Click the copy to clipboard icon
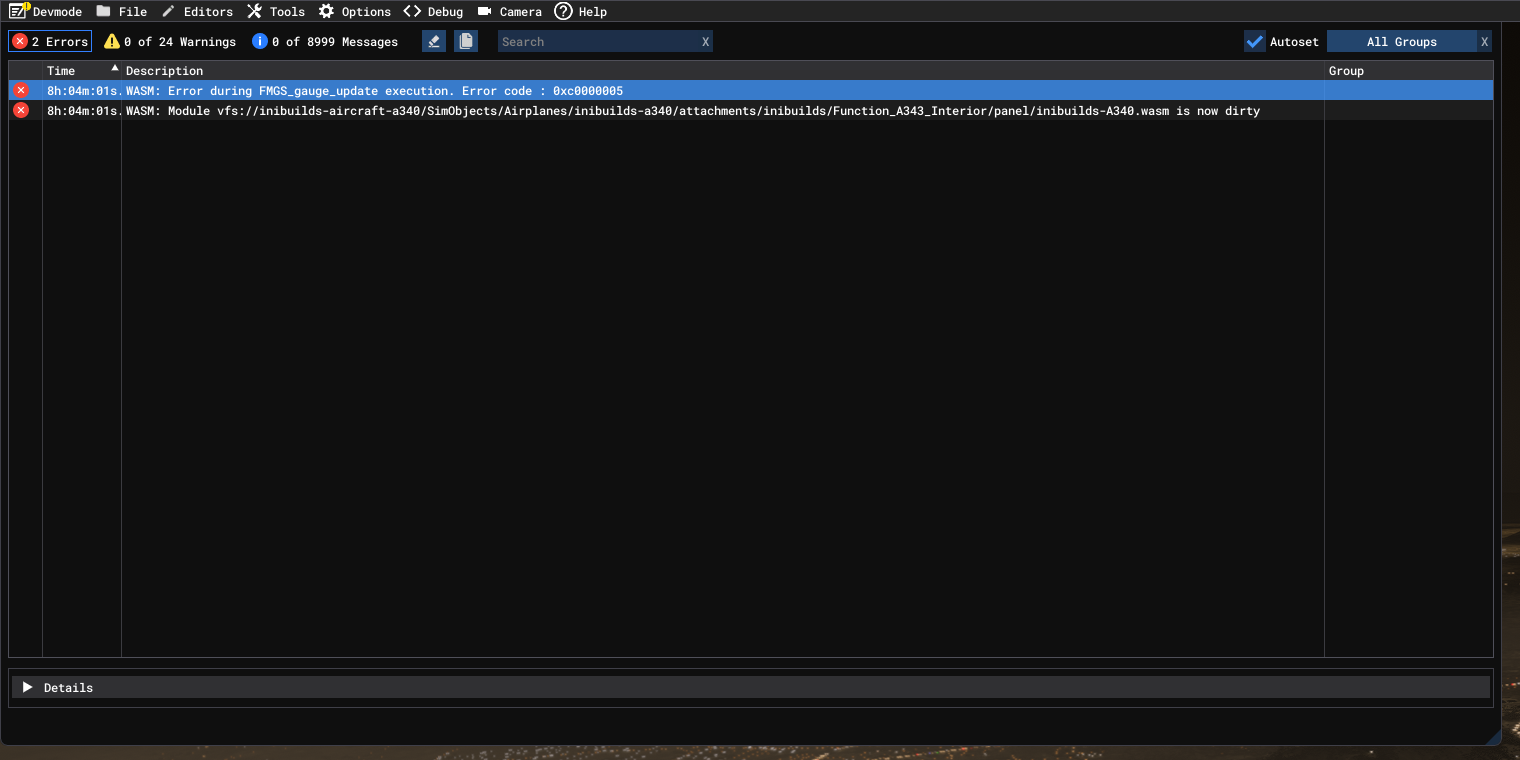 pos(465,41)
